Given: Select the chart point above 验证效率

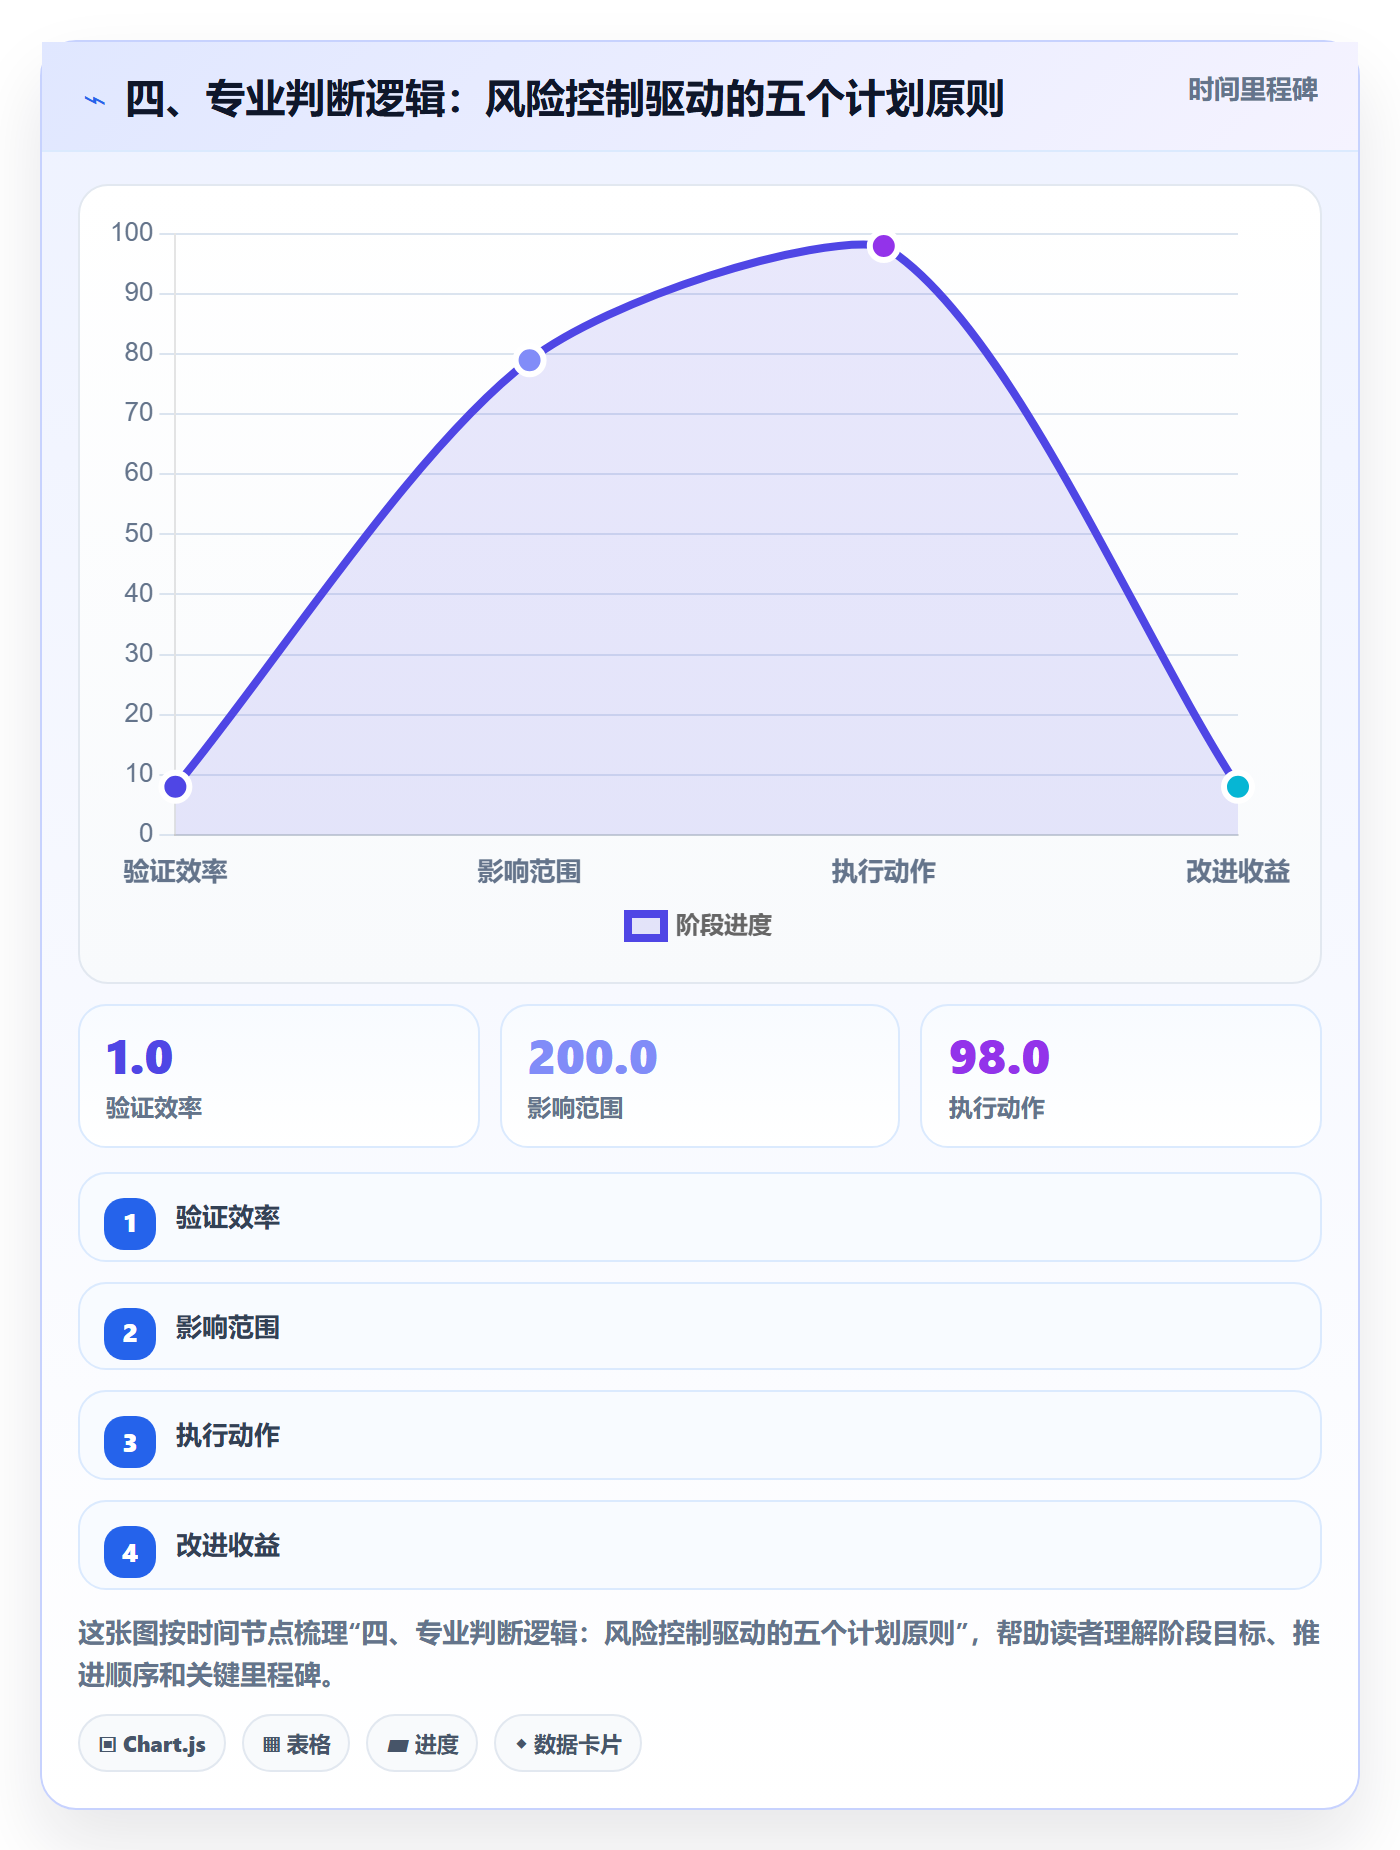Looking at the screenshot, I should click(x=176, y=787).
